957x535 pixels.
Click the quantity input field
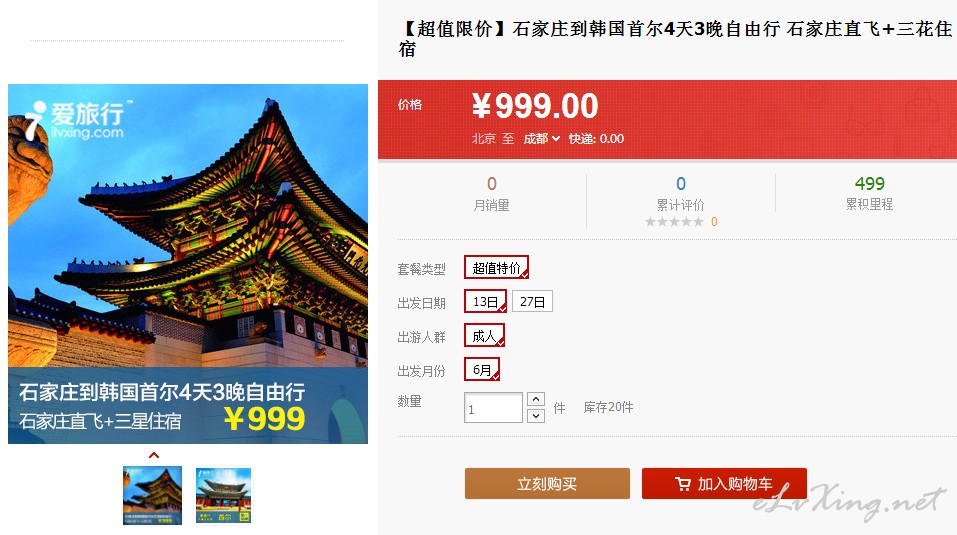(x=493, y=408)
